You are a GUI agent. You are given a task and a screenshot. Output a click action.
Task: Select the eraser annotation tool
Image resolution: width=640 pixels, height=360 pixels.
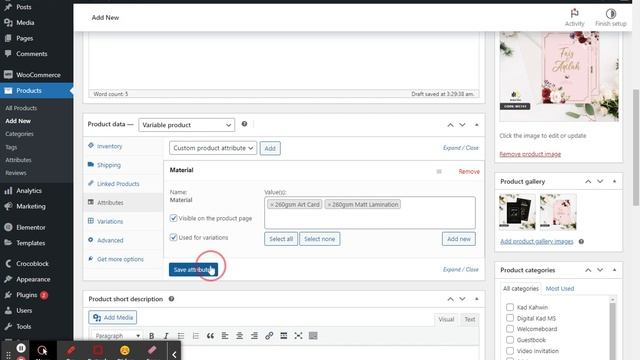(x=152, y=351)
